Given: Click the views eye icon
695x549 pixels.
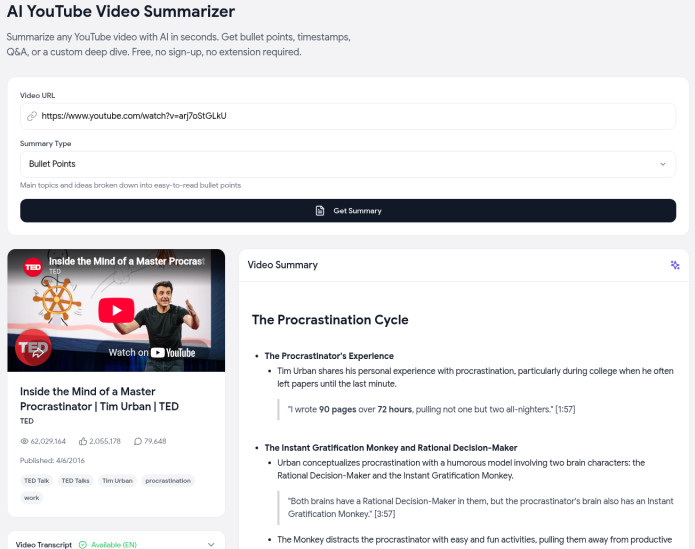Looking at the screenshot, I should point(24,441).
